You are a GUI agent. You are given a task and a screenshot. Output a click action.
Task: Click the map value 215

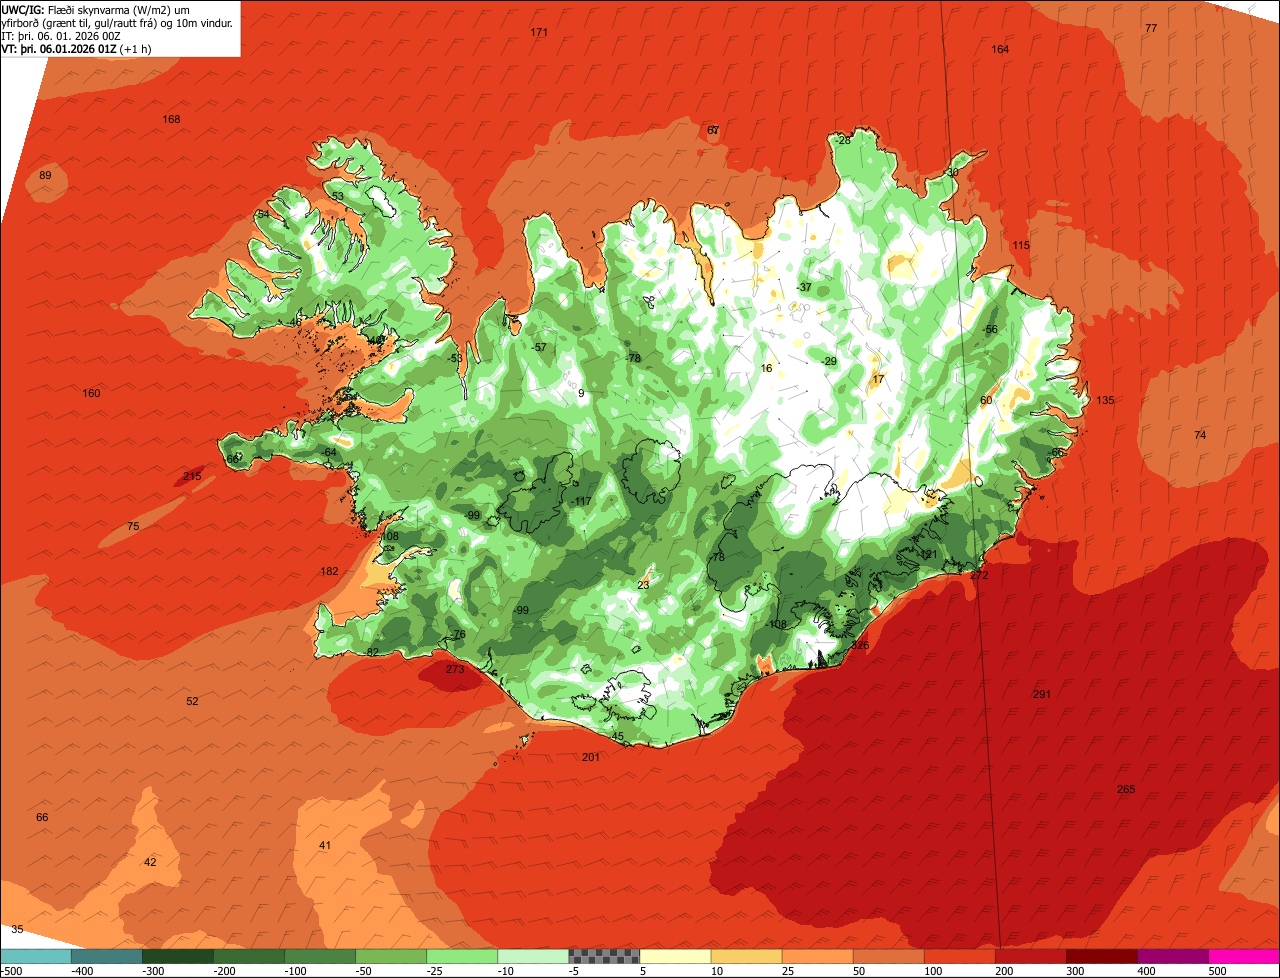pyautogui.click(x=192, y=476)
